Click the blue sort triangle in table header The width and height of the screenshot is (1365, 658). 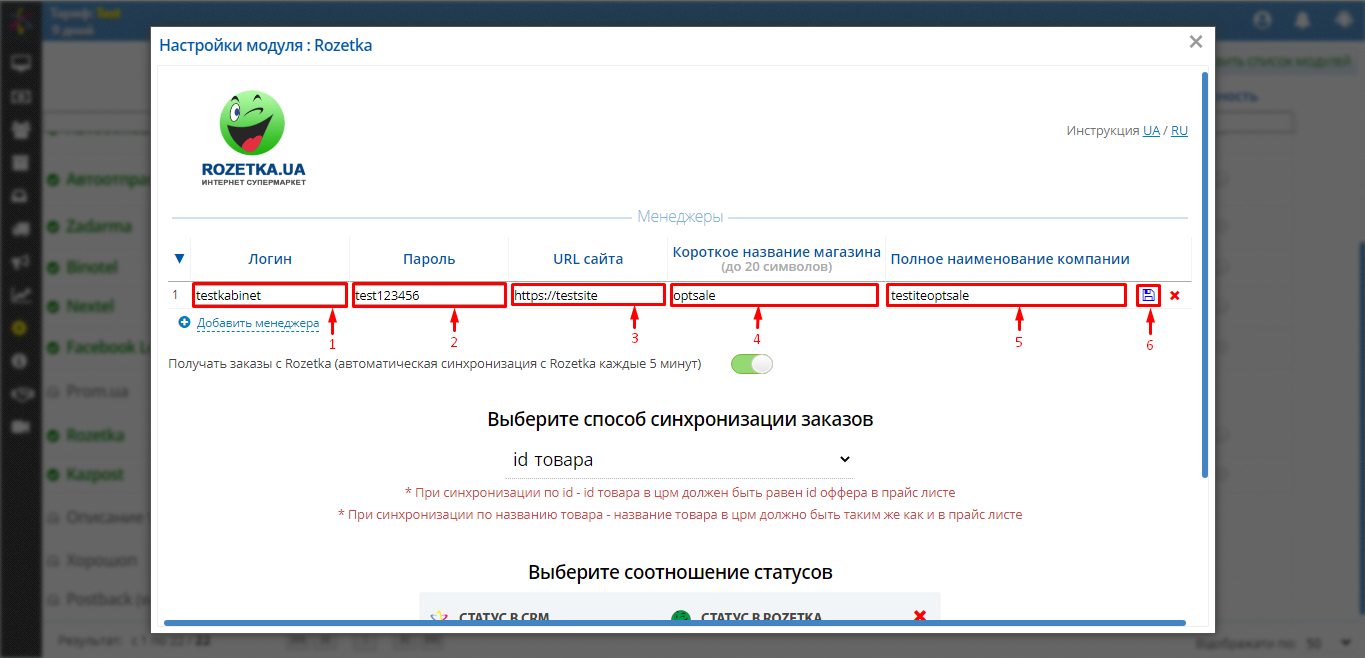coord(180,259)
